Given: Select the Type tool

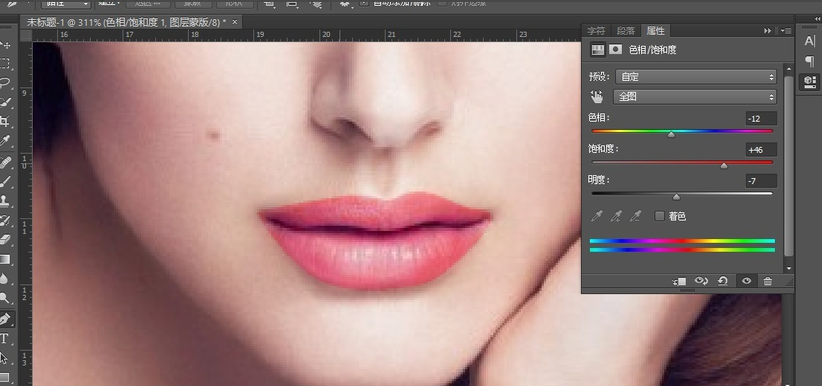Looking at the screenshot, I should click(x=5, y=339).
